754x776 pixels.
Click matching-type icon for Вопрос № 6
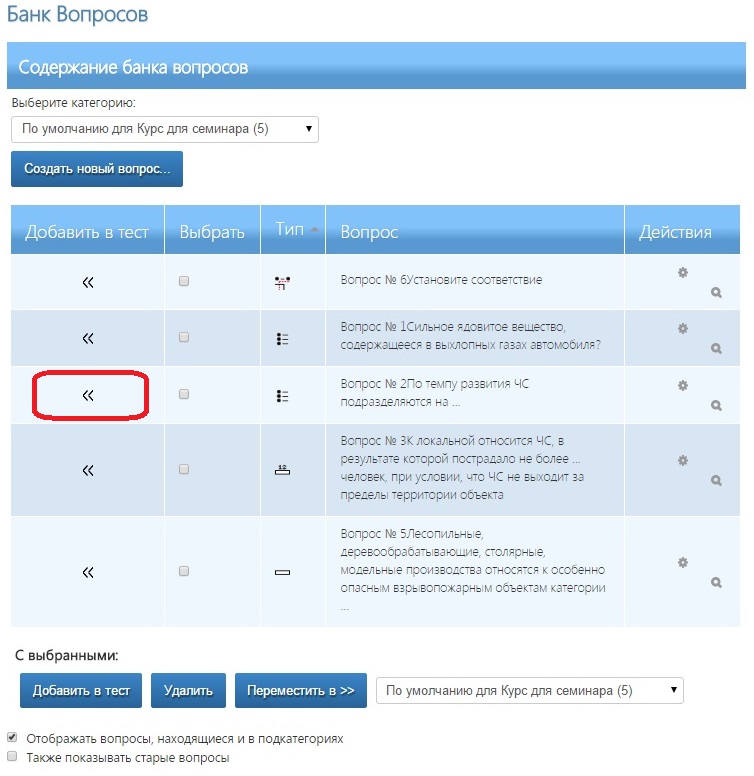(x=283, y=283)
